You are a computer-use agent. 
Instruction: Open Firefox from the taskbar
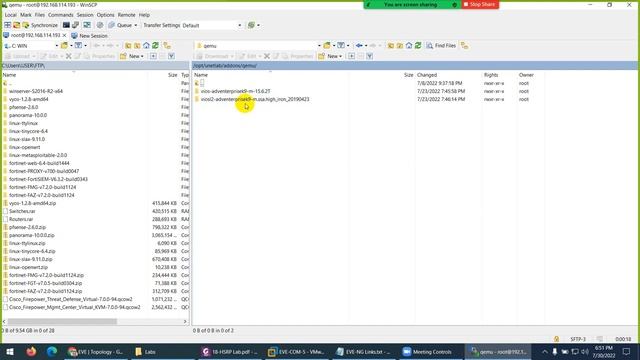[x=31, y=351]
